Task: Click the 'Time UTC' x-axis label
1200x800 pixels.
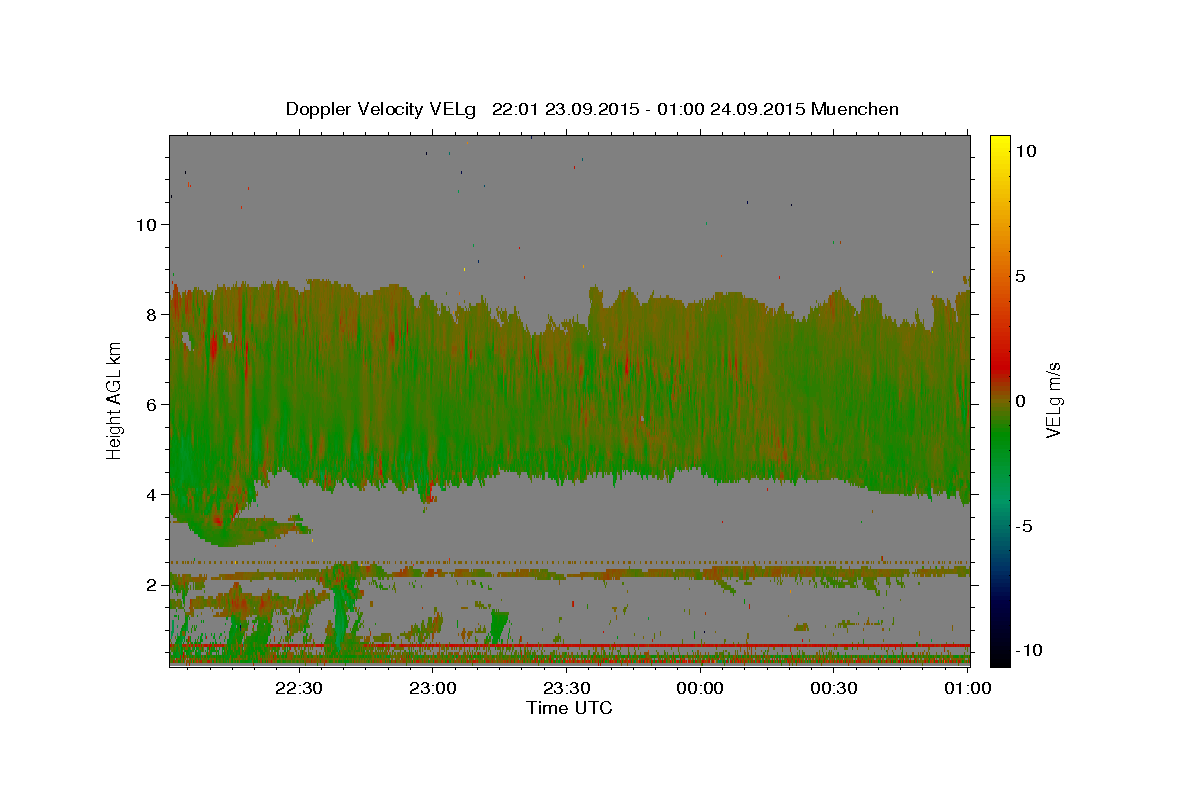Action: pos(569,708)
